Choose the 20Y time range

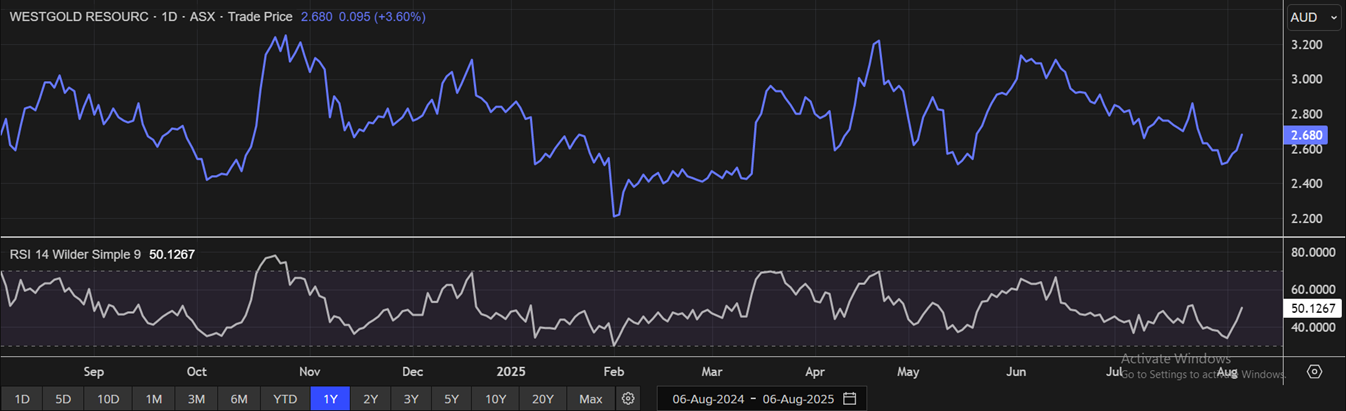(543, 399)
